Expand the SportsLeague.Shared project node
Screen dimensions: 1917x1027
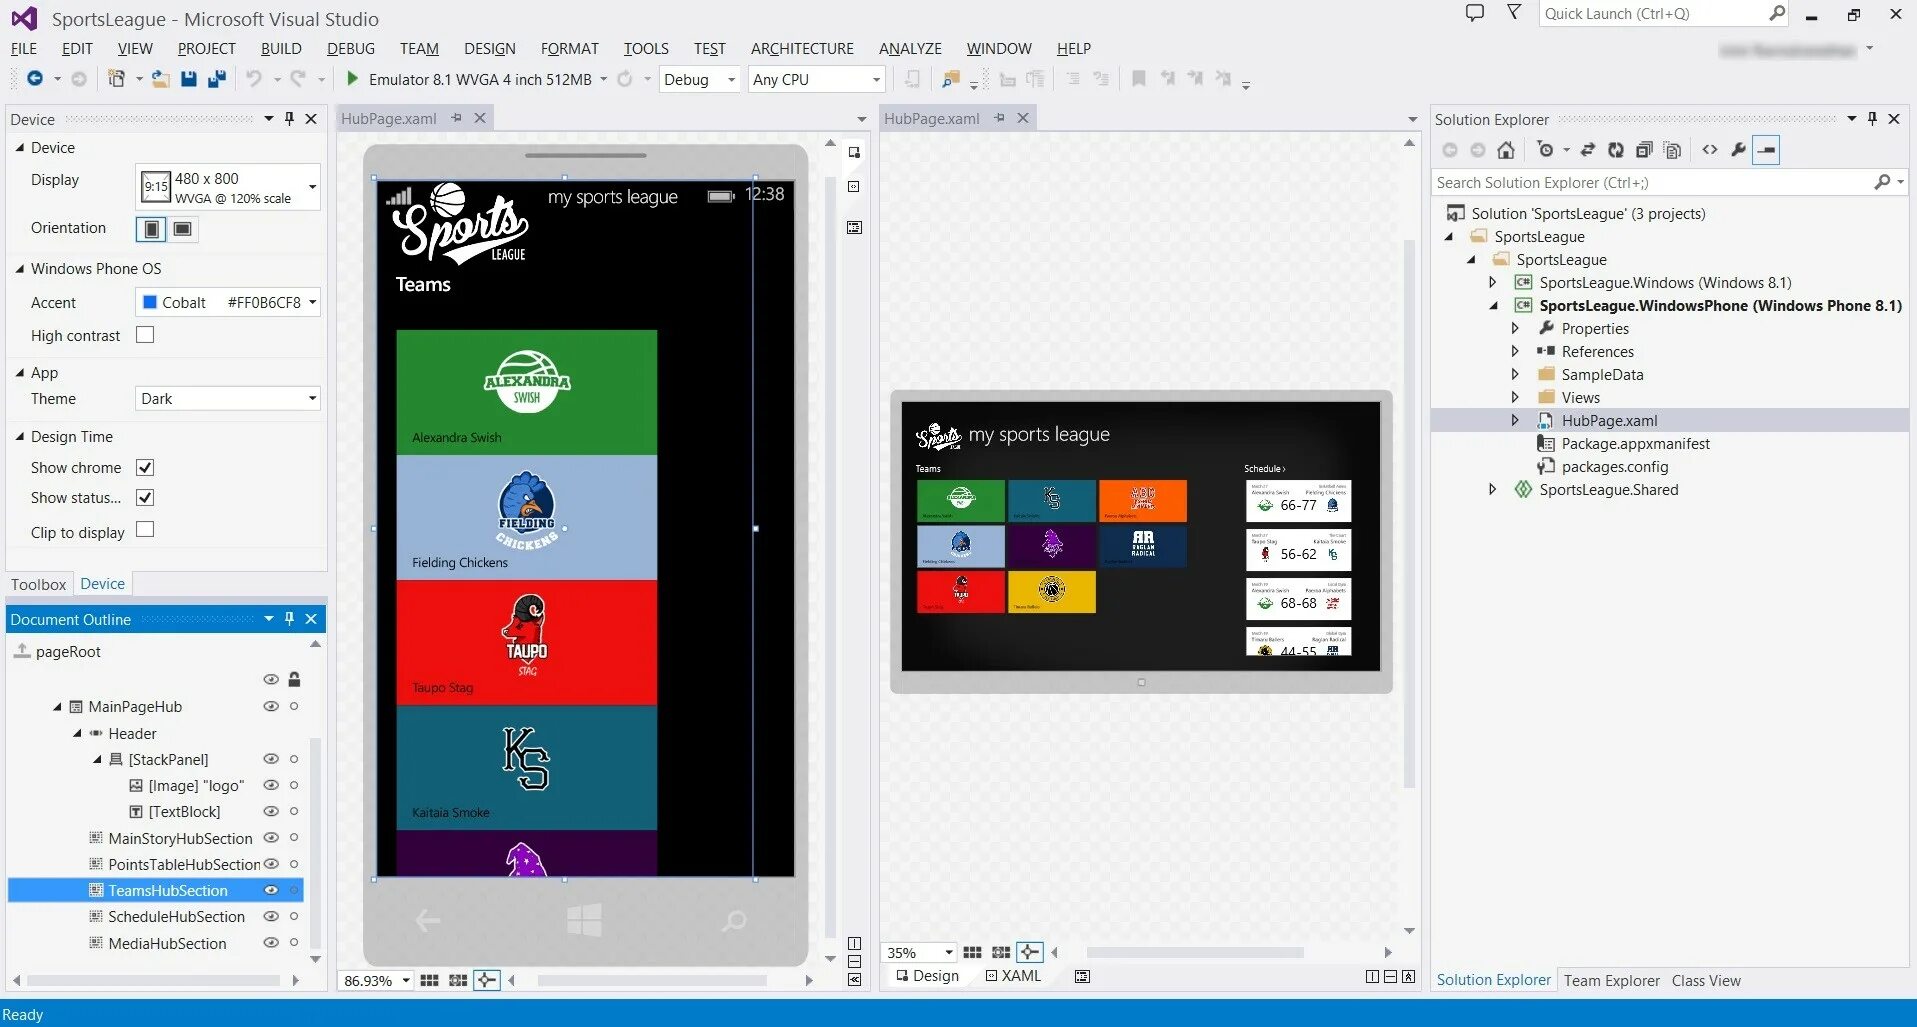(1492, 489)
